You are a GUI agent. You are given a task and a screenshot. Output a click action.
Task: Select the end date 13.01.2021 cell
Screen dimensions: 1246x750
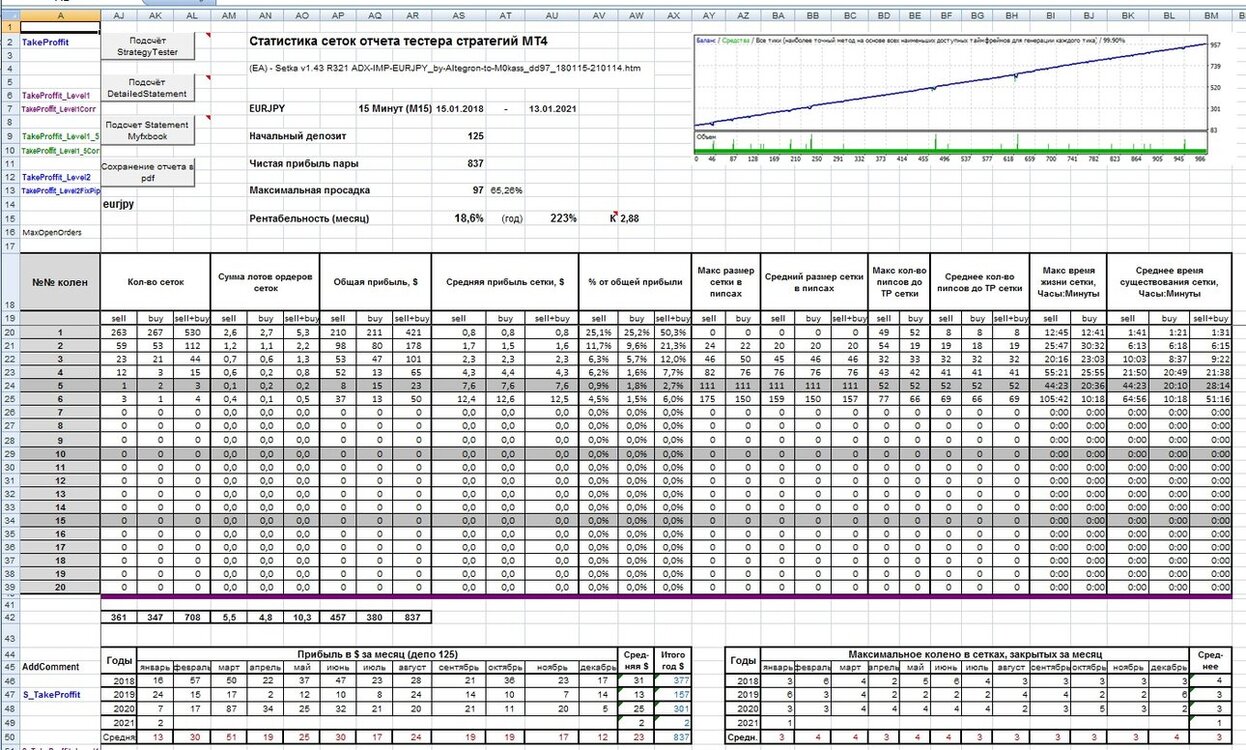click(552, 108)
